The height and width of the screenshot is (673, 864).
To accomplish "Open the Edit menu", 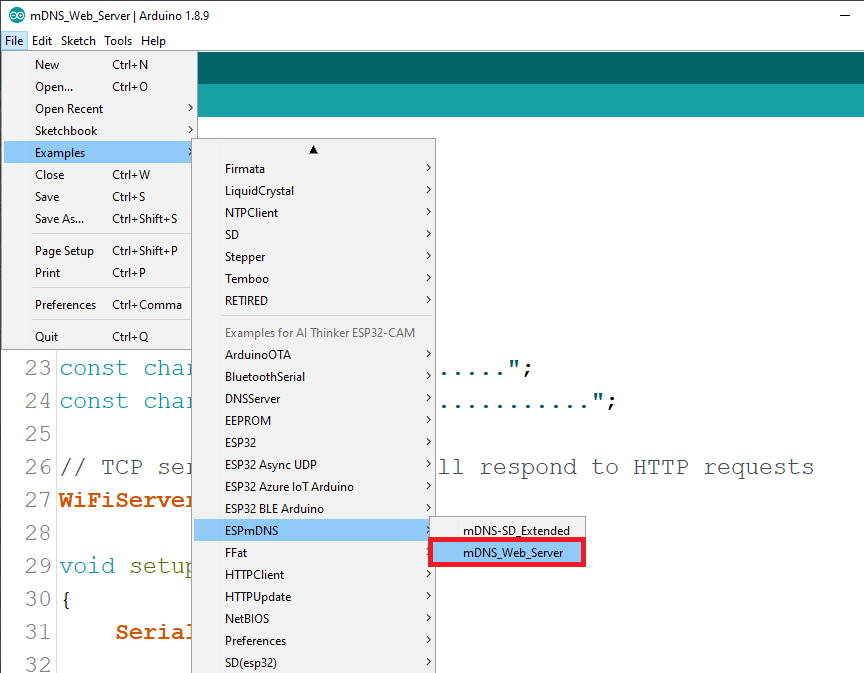I will [42, 41].
